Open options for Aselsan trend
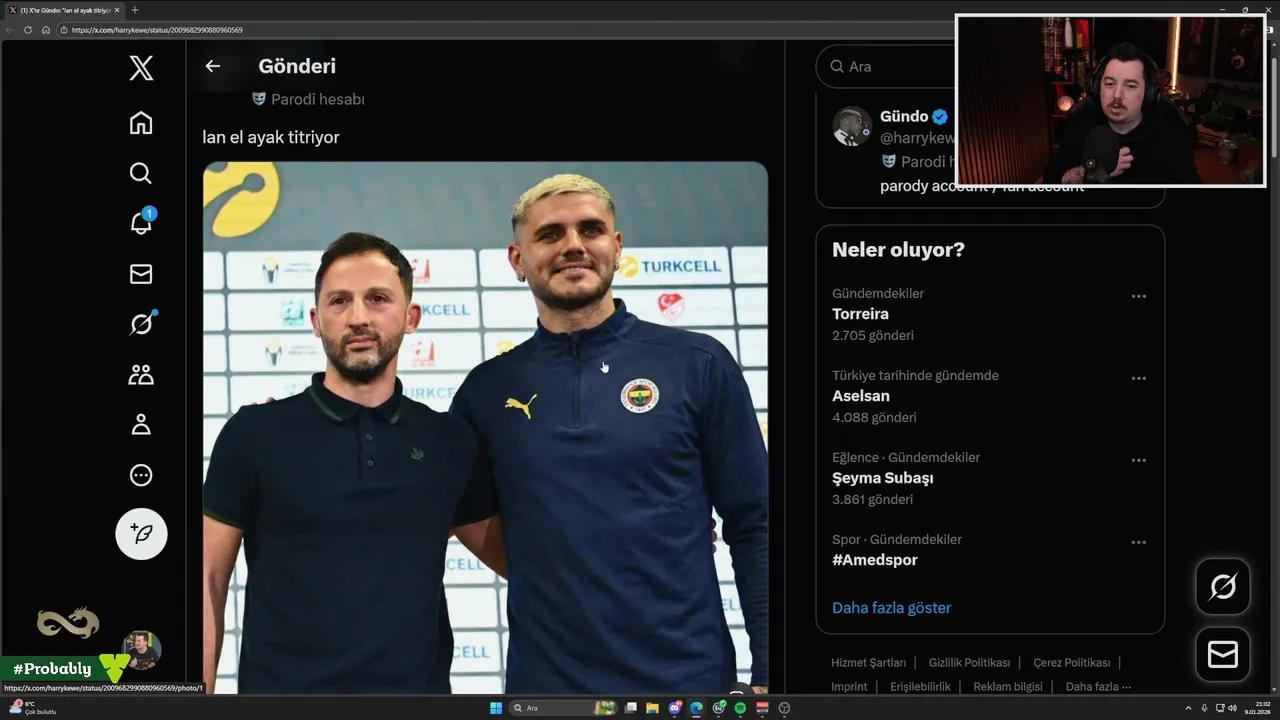The width and height of the screenshot is (1280, 720). click(x=1138, y=378)
